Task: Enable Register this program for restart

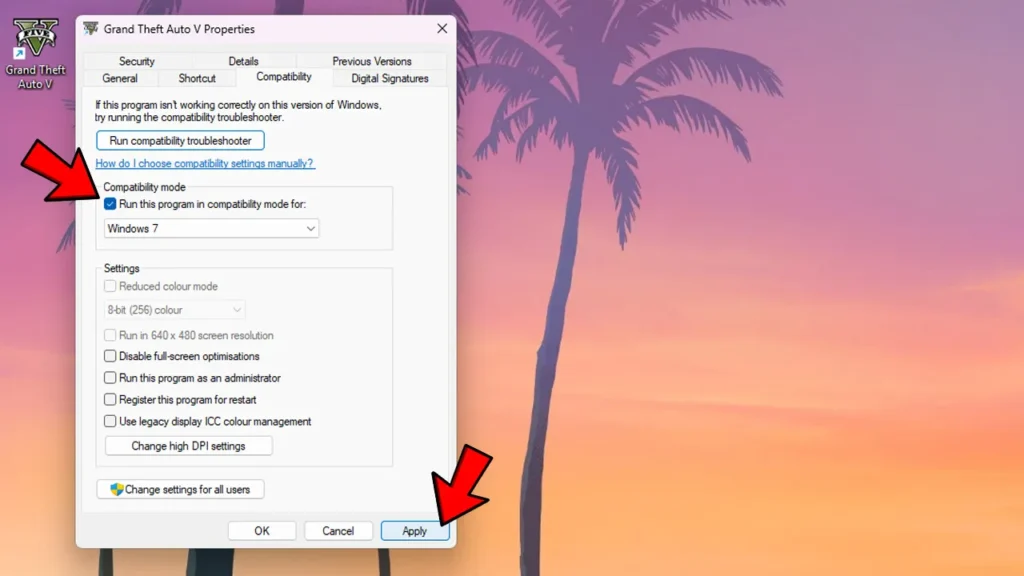Action: point(110,399)
